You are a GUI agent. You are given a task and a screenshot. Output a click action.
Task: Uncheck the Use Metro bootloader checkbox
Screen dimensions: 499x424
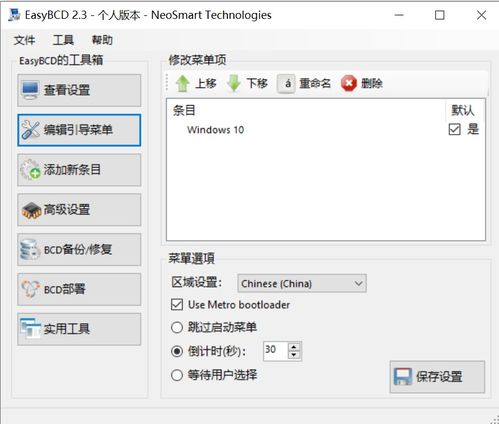click(x=177, y=305)
